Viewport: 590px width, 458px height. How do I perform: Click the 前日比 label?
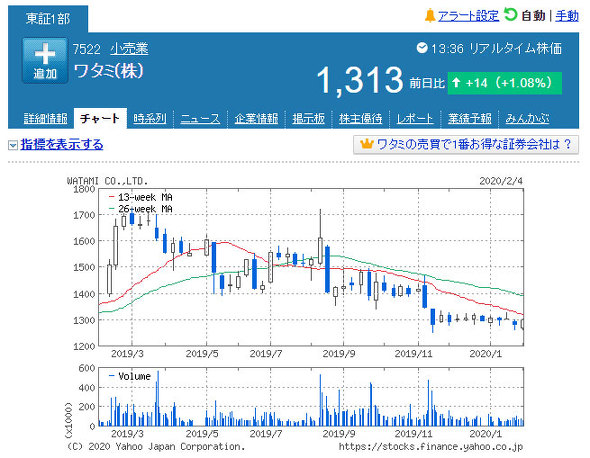(x=427, y=83)
